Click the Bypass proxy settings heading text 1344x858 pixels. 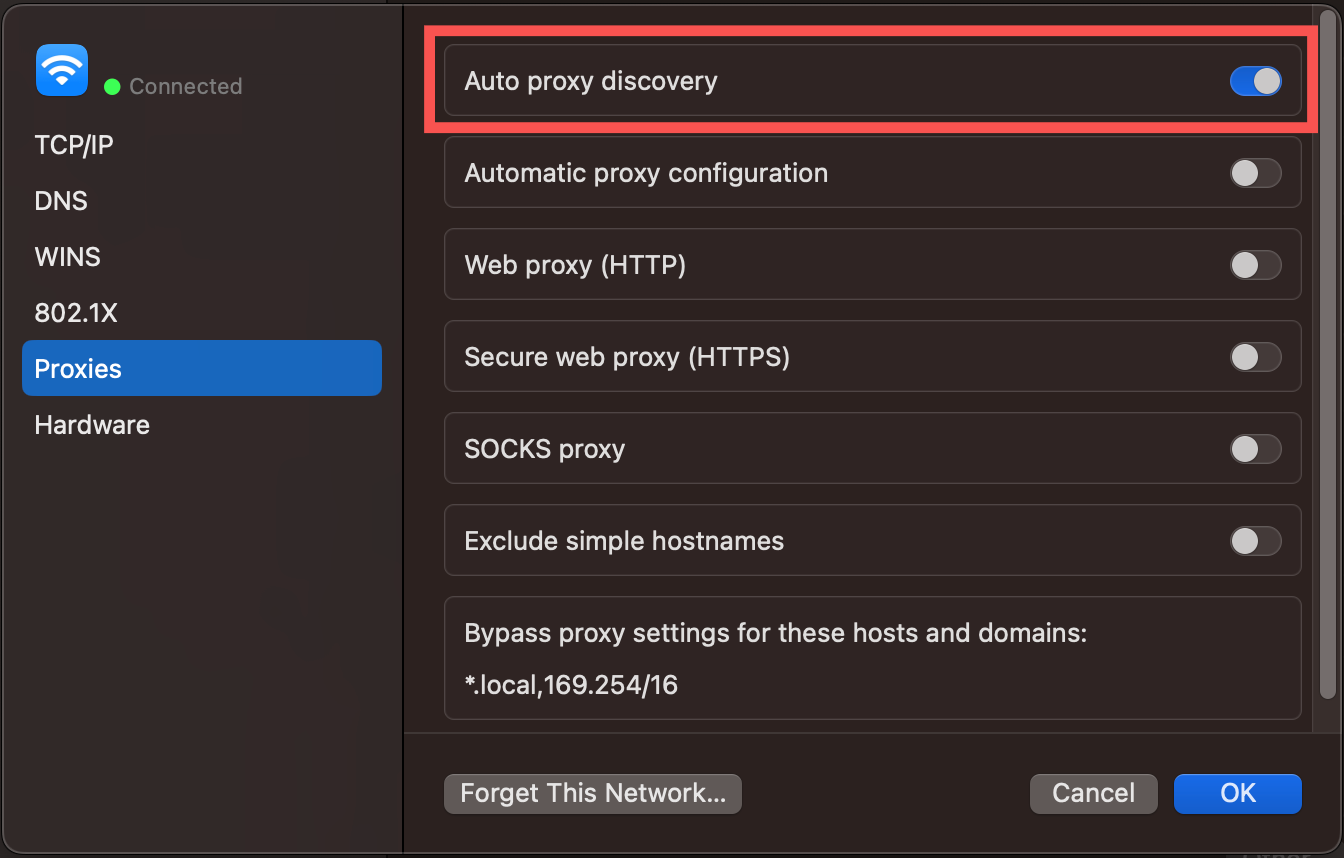click(775, 634)
